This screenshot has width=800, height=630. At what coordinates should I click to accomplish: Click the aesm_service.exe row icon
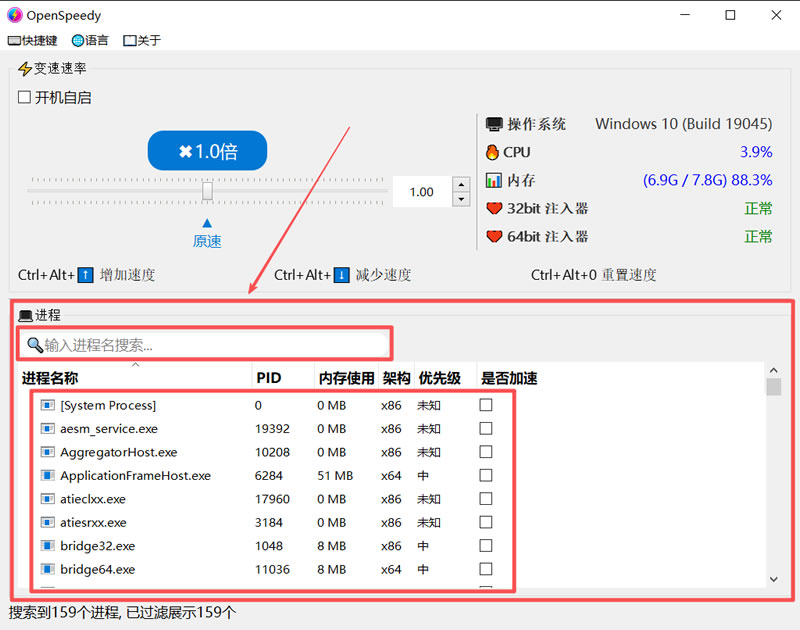tap(47, 429)
